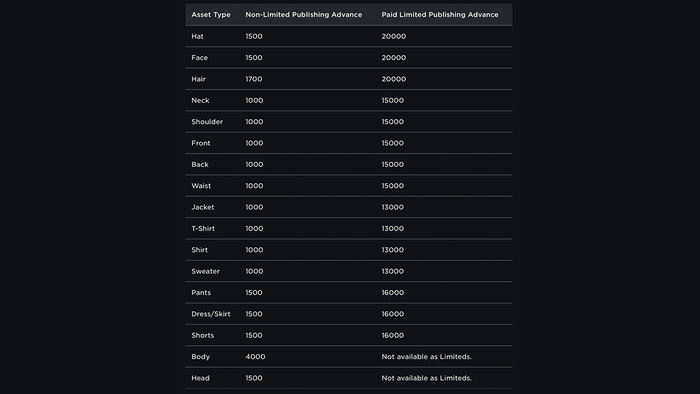Screen dimensions: 700x394
Task: Click the Sweater asset type cell
Action: pos(205,271)
